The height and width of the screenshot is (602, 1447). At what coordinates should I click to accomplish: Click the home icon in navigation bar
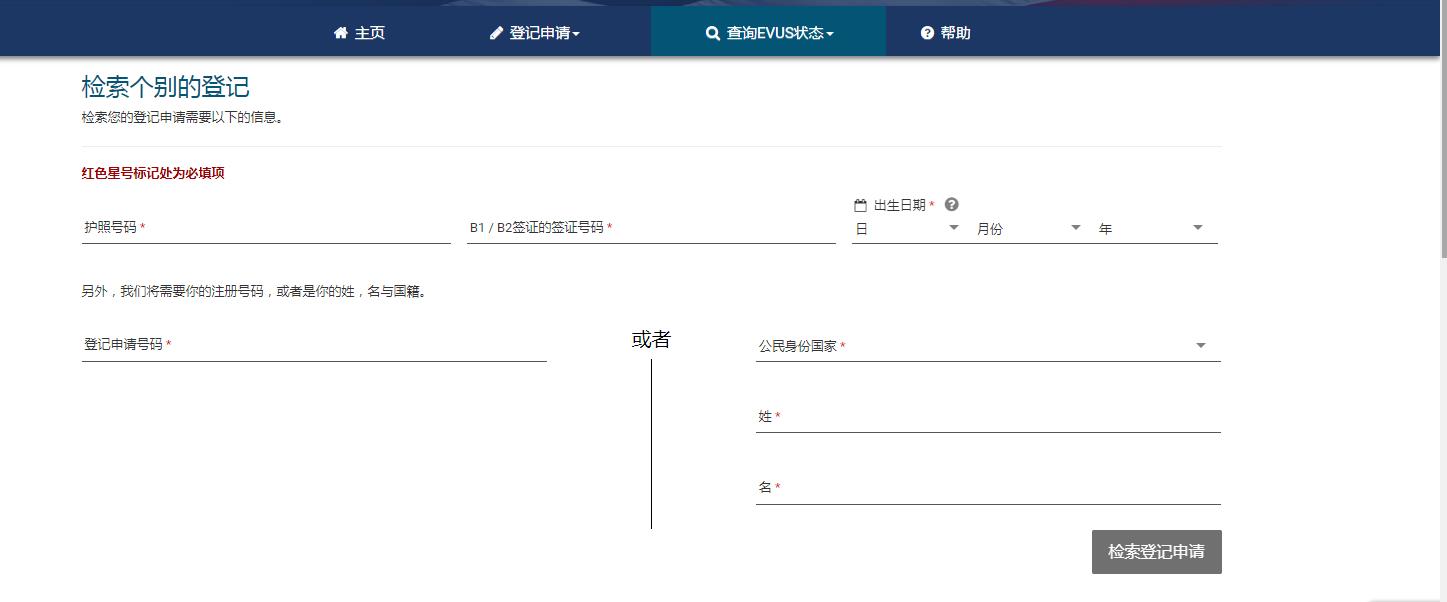click(x=340, y=32)
